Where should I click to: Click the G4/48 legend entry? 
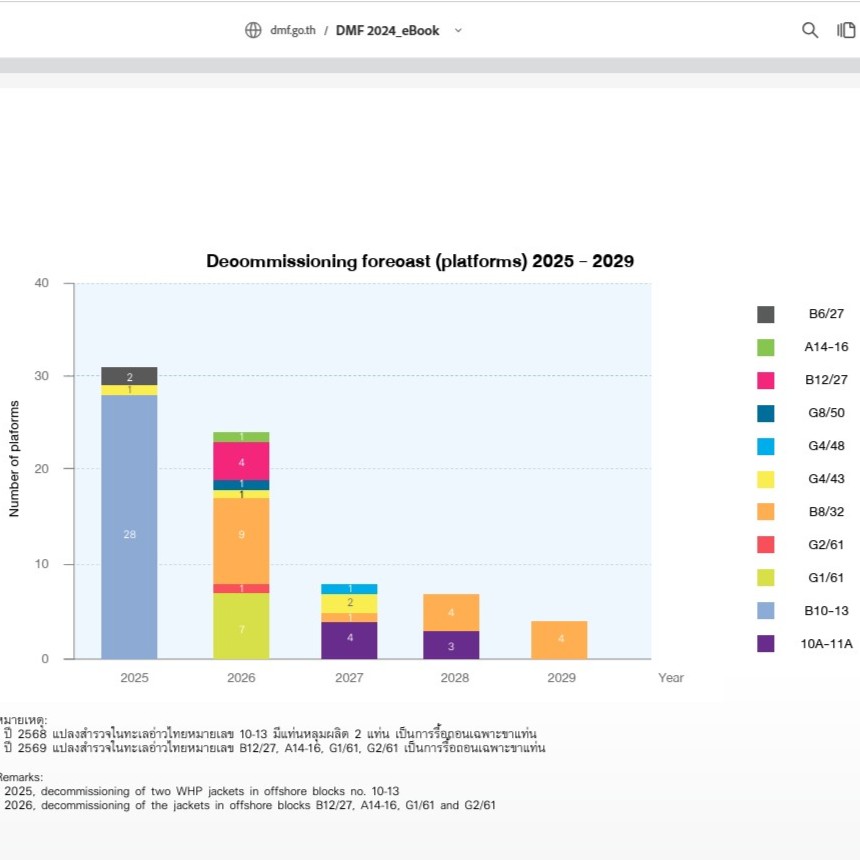(x=825, y=446)
